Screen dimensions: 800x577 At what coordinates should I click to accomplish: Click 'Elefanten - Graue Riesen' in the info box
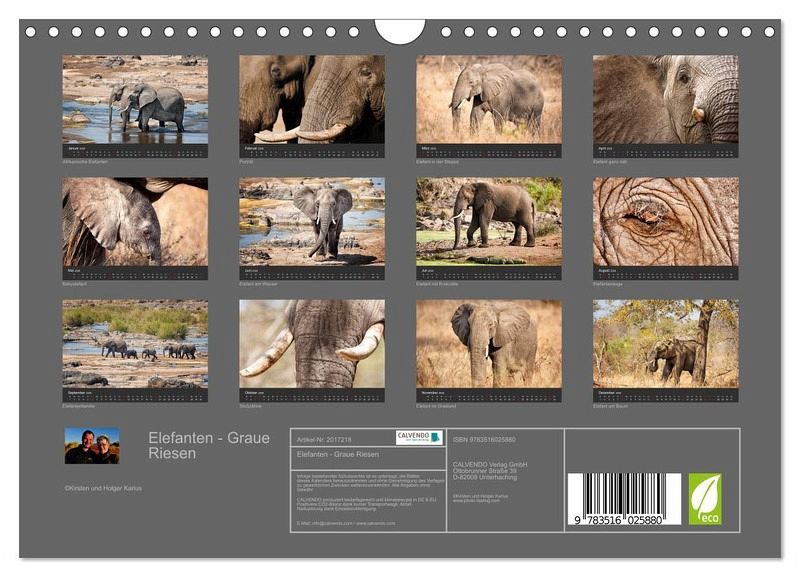338,454
